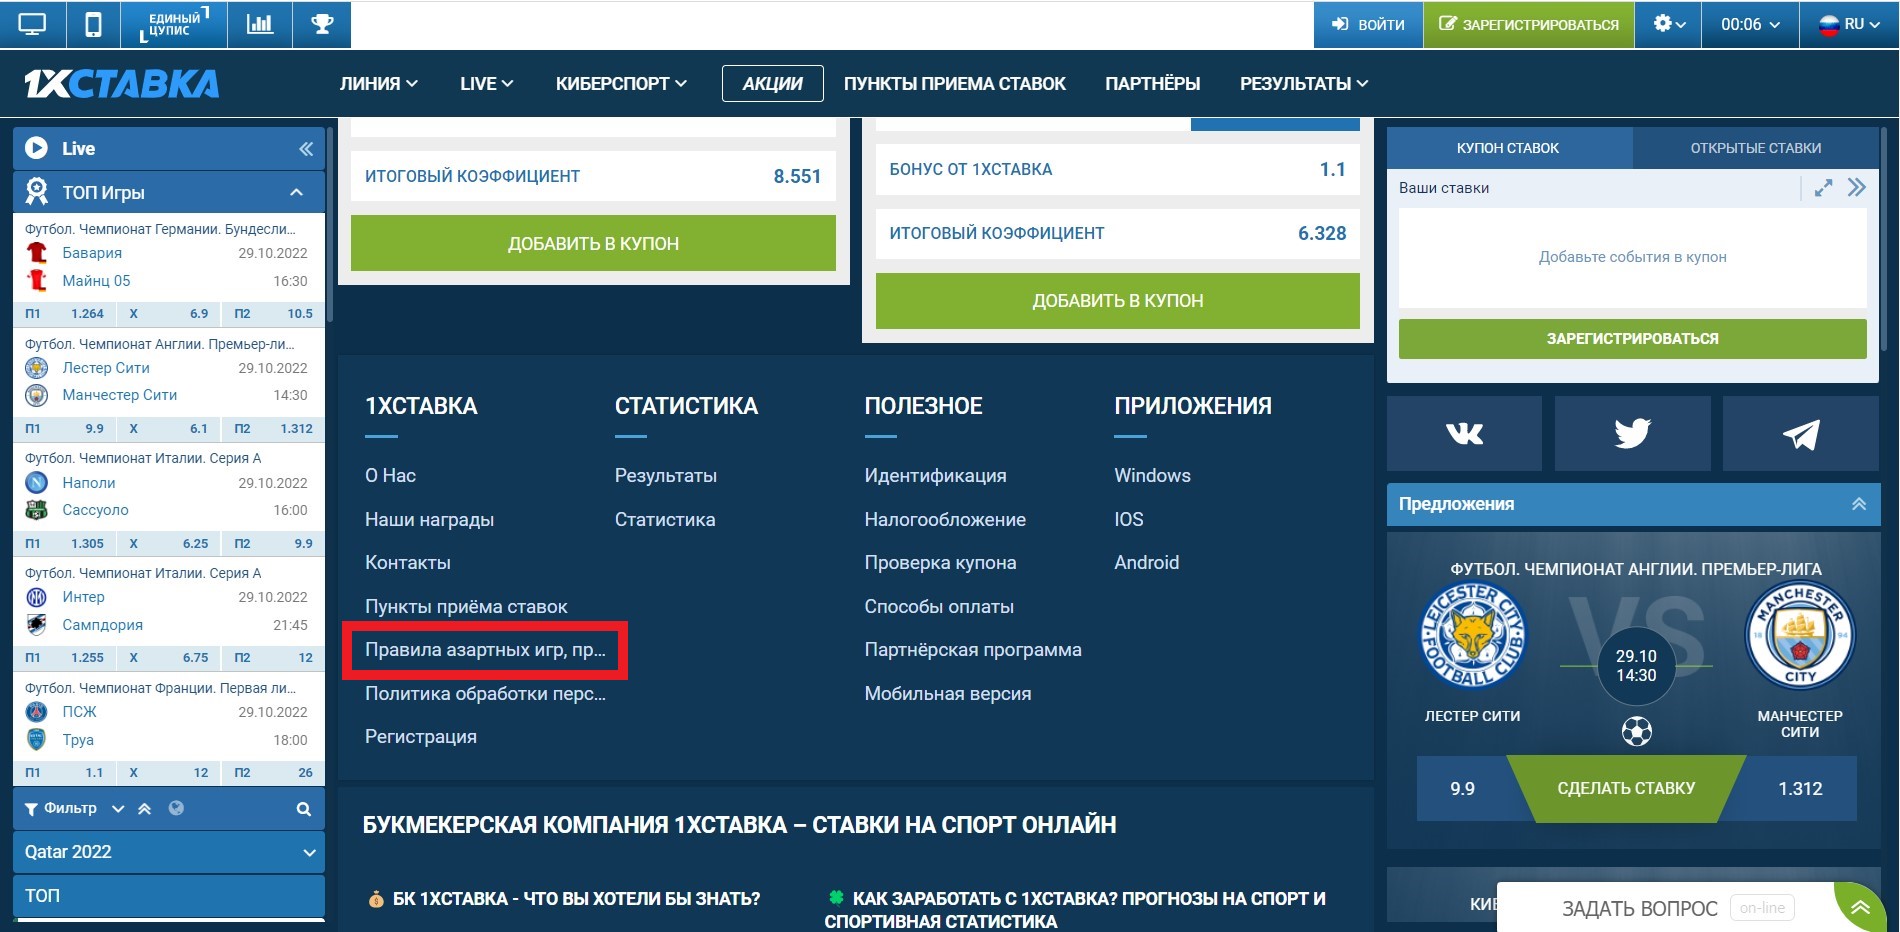The image size is (1900, 932).
Task: Open Пункты приема ставок page
Action: point(954,84)
